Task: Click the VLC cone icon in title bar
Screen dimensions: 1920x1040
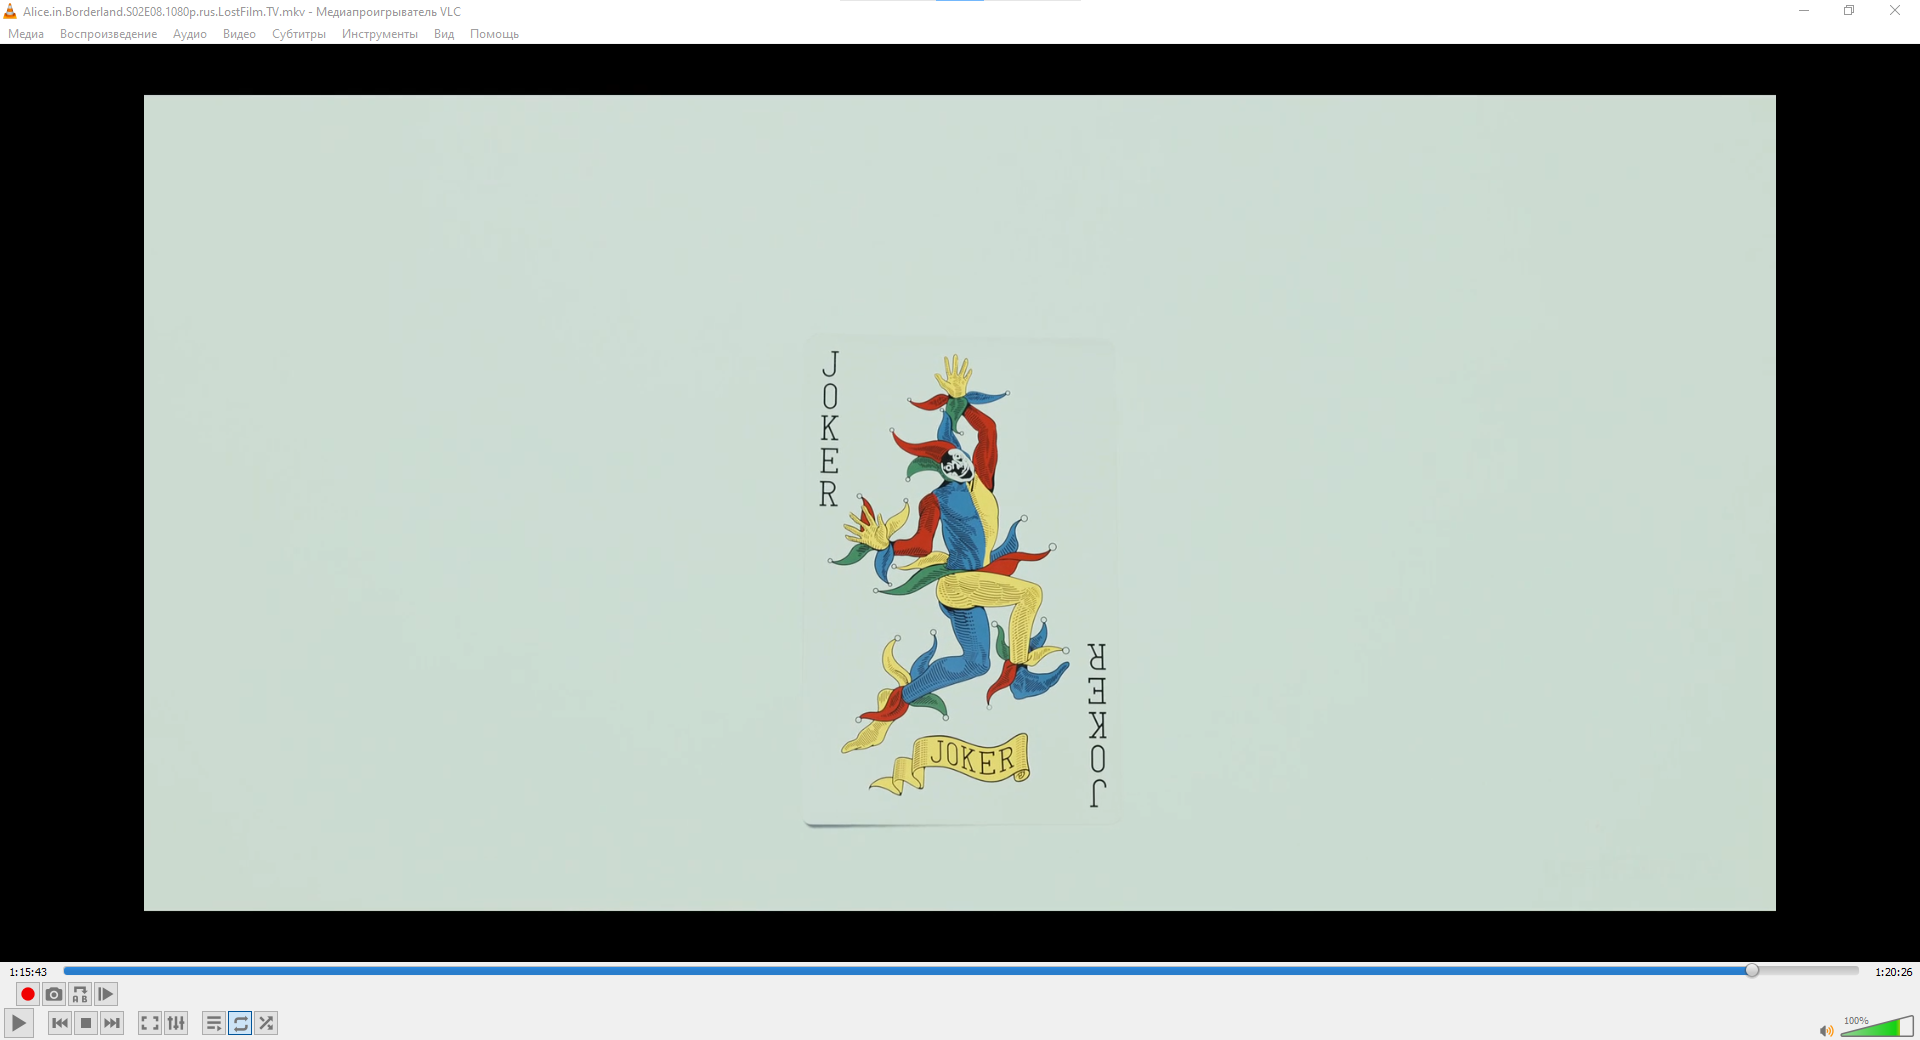Action: point(10,11)
